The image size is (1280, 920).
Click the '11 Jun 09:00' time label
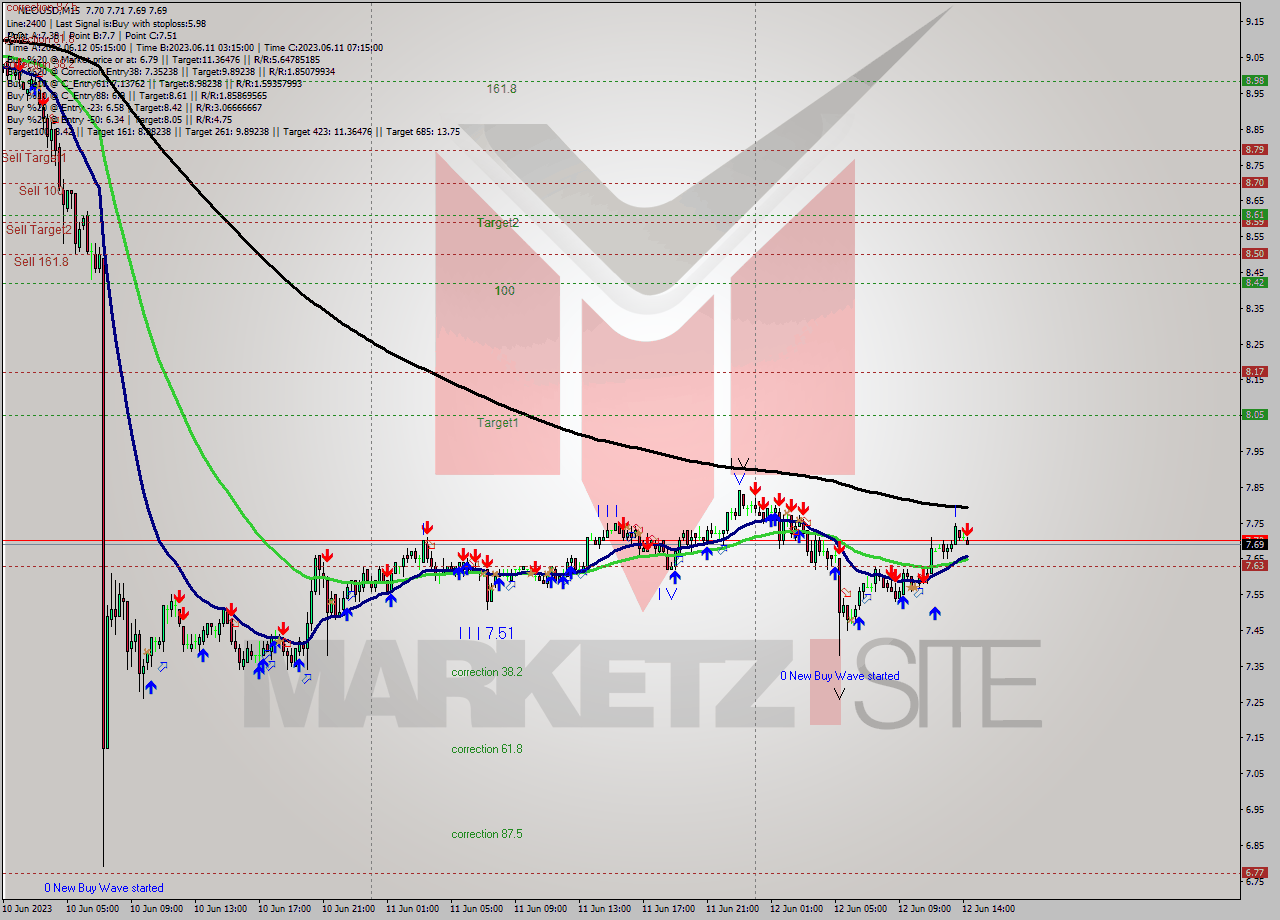tap(541, 909)
